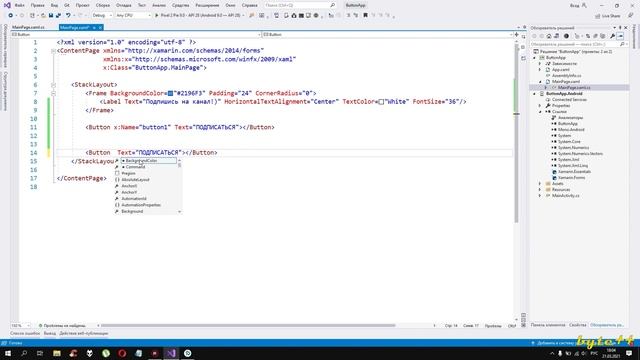Click the Live Share button
Image resolution: width=640 pixels, height=360 pixels.
[608, 16]
